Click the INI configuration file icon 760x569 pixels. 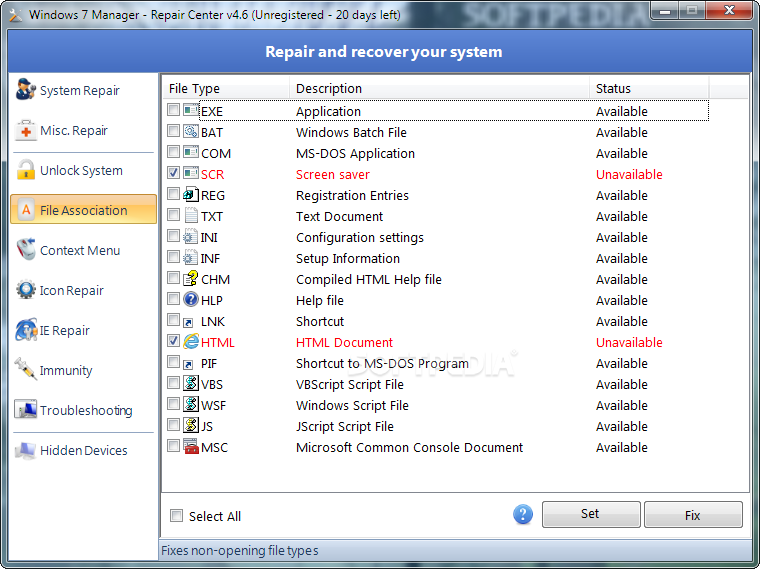coord(190,237)
